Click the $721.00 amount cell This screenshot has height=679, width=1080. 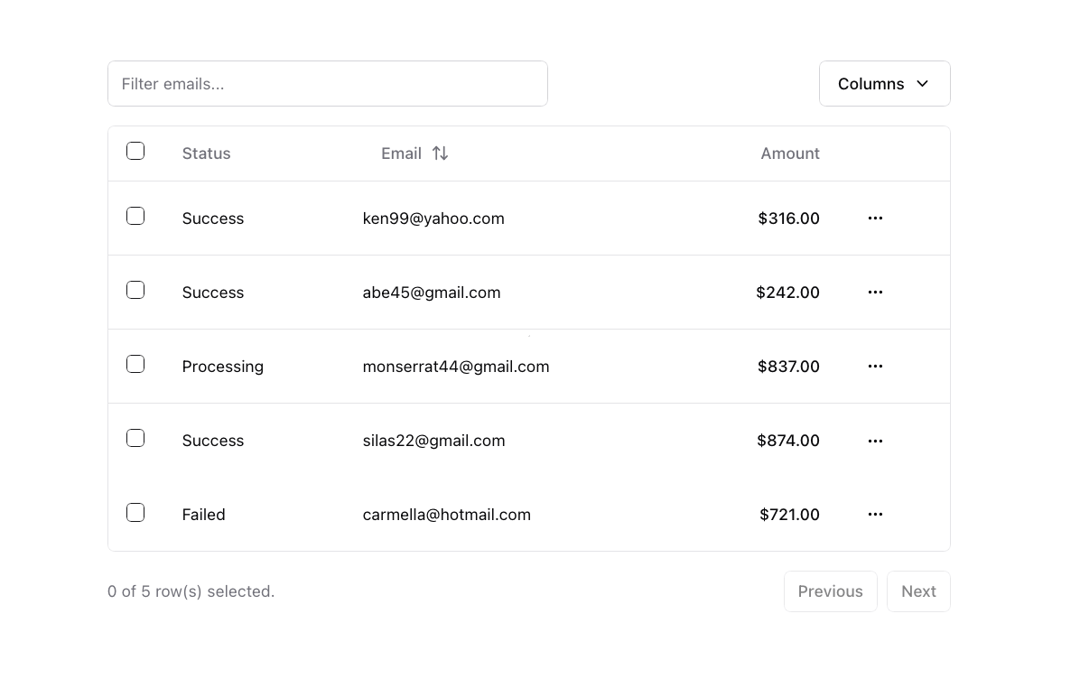tap(789, 514)
